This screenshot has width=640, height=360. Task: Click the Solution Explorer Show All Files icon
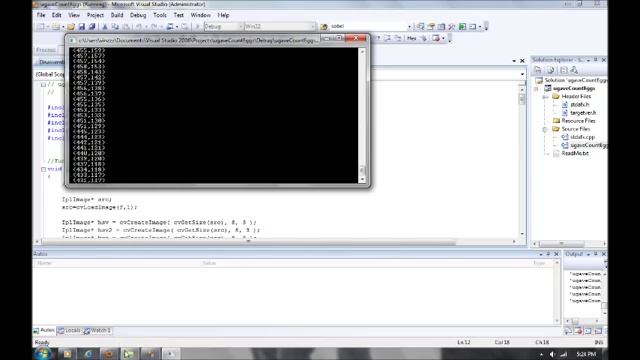tap(550, 70)
